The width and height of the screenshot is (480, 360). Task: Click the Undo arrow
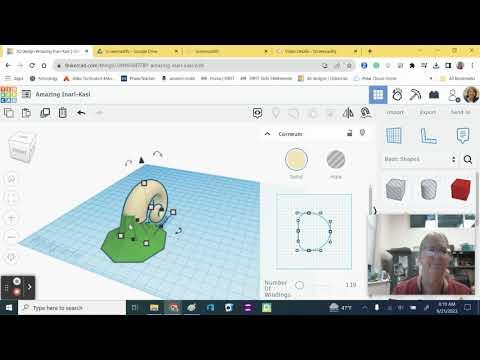[81, 113]
